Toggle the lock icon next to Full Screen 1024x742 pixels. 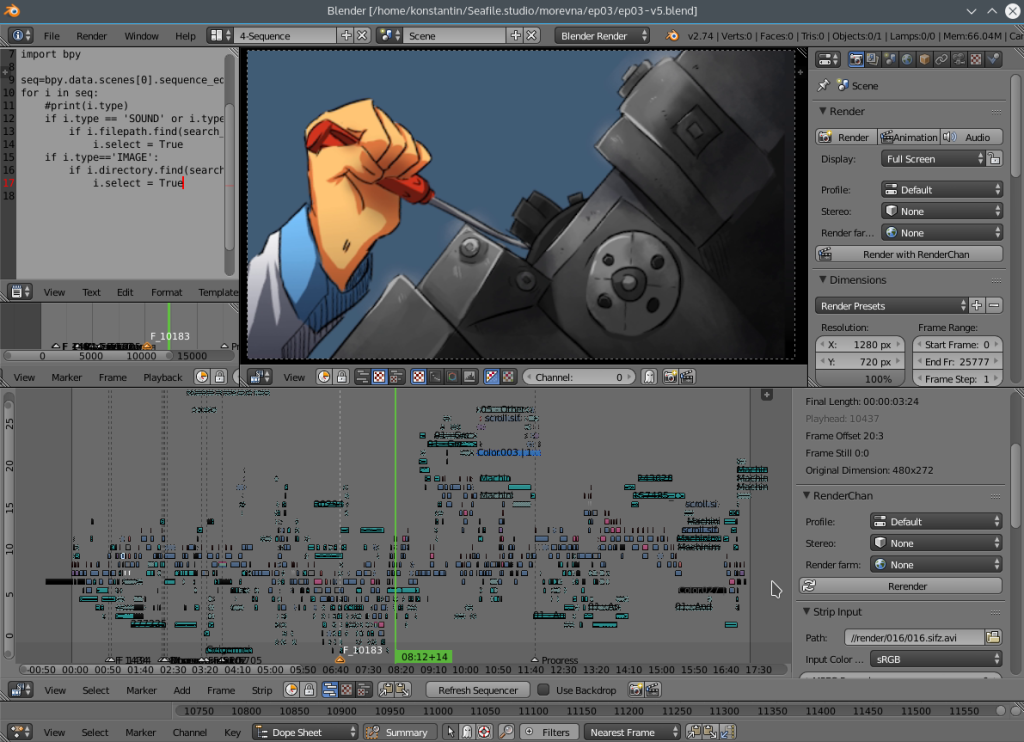click(994, 159)
